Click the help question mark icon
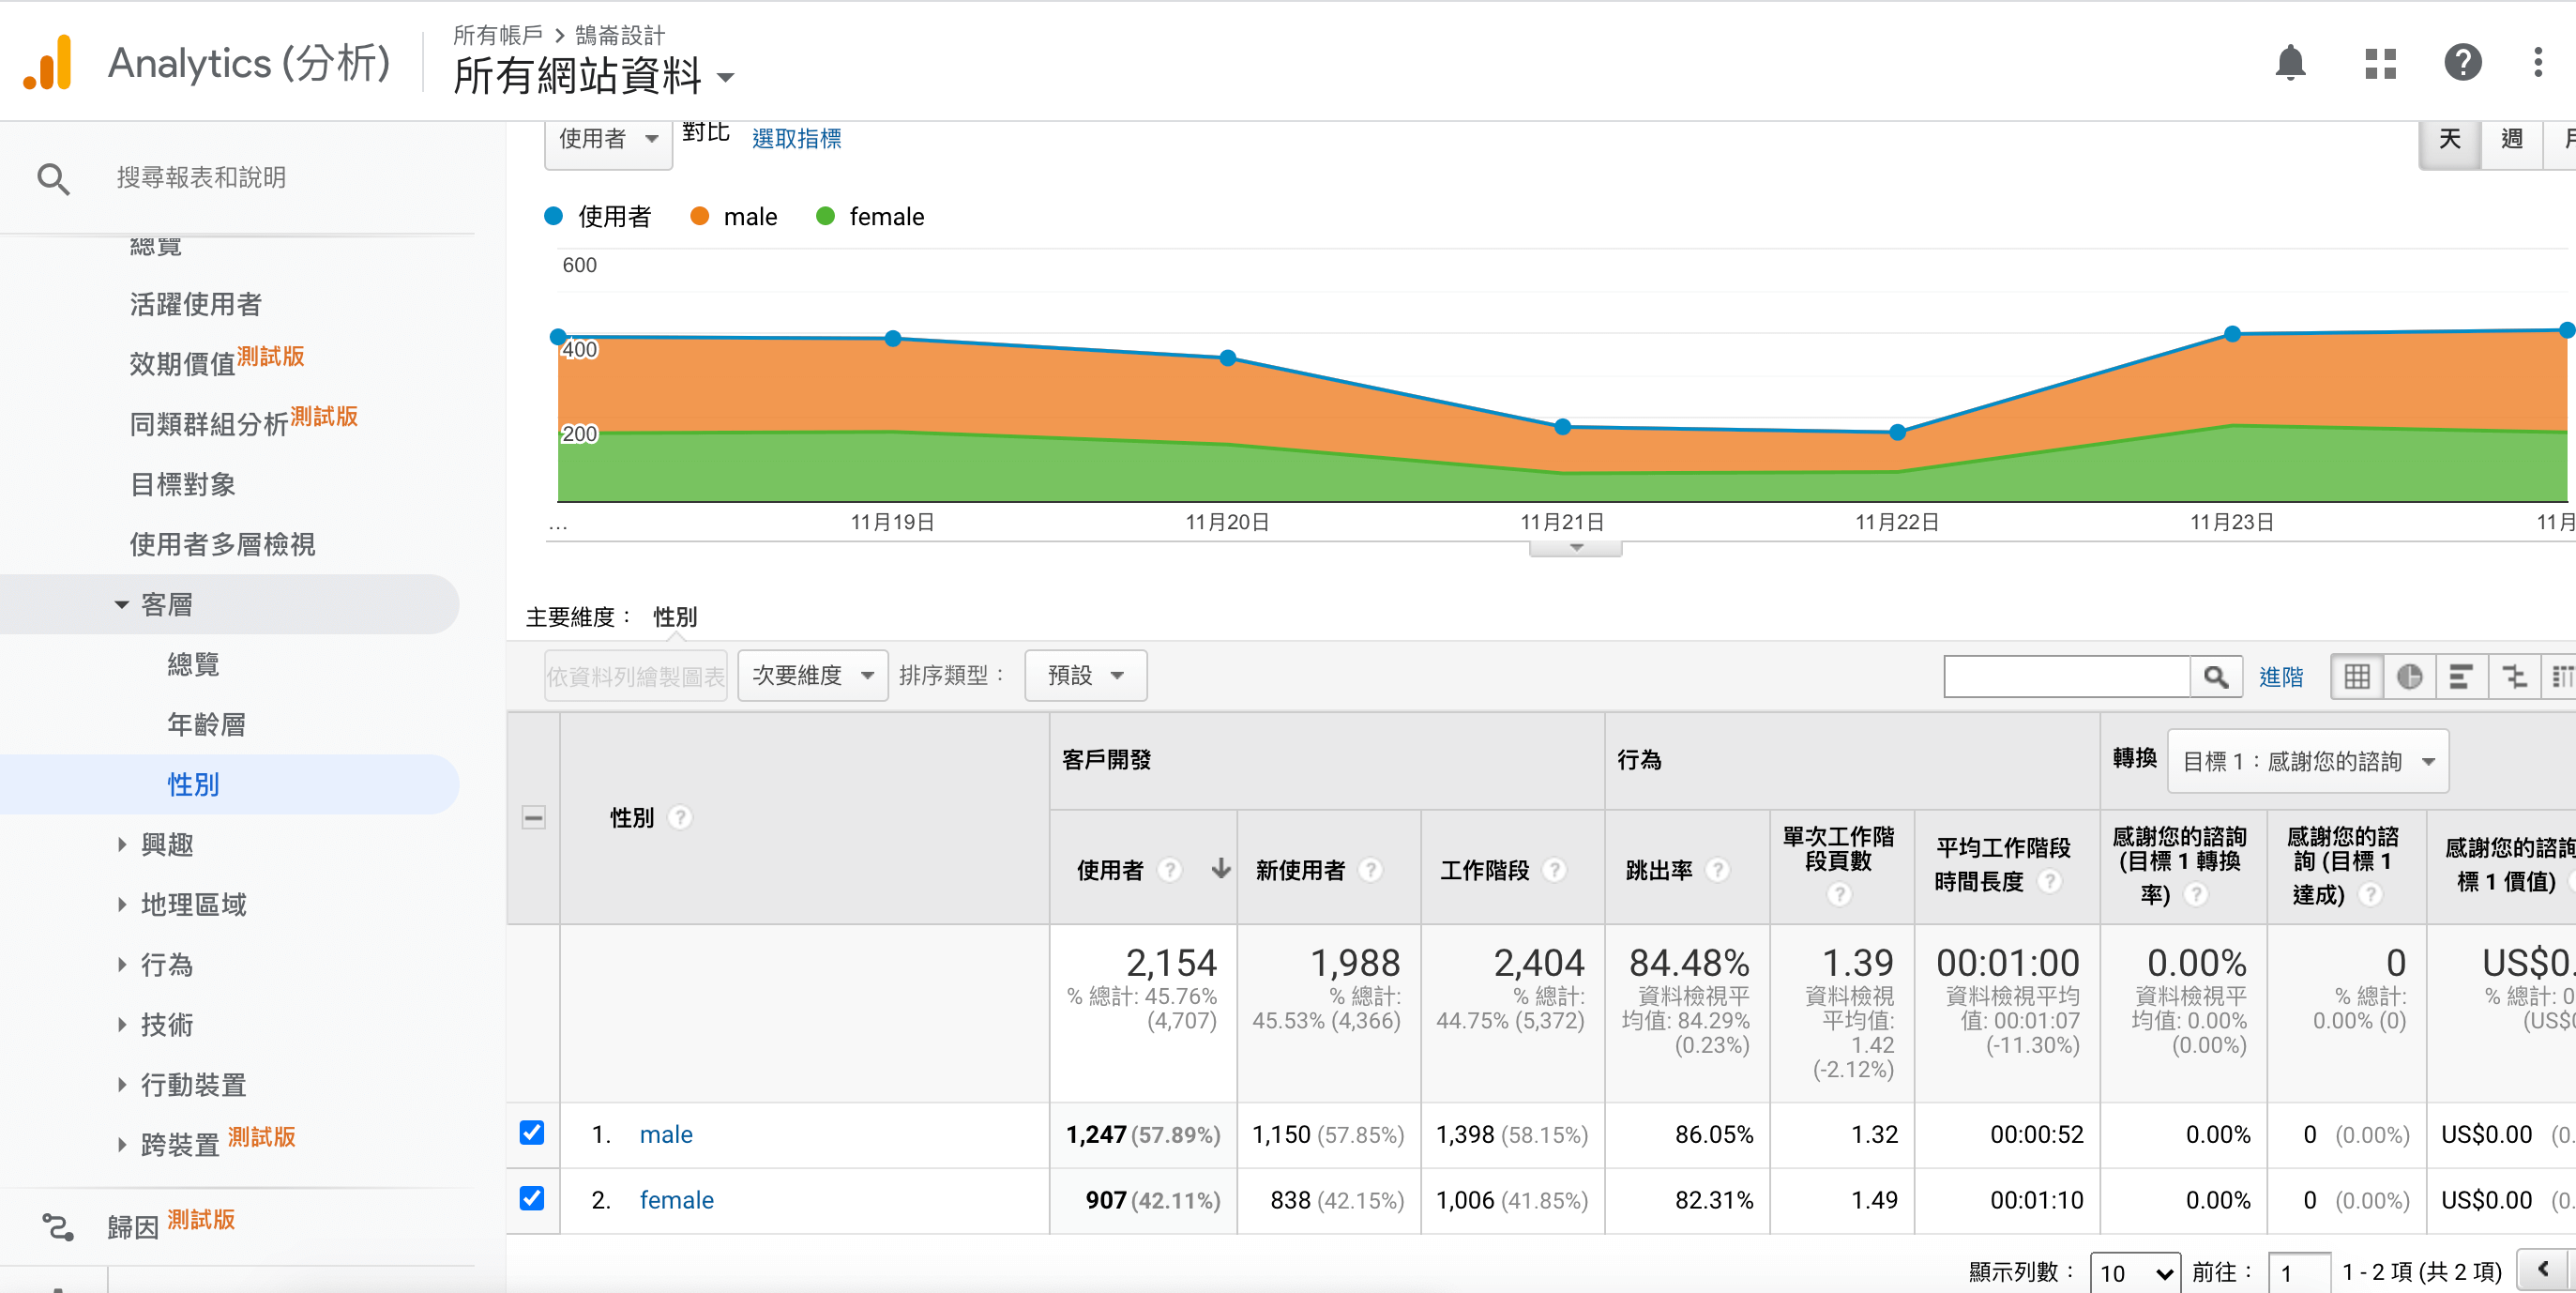The width and height of the screenshot is (2576, 1293). coord(2462,63)
